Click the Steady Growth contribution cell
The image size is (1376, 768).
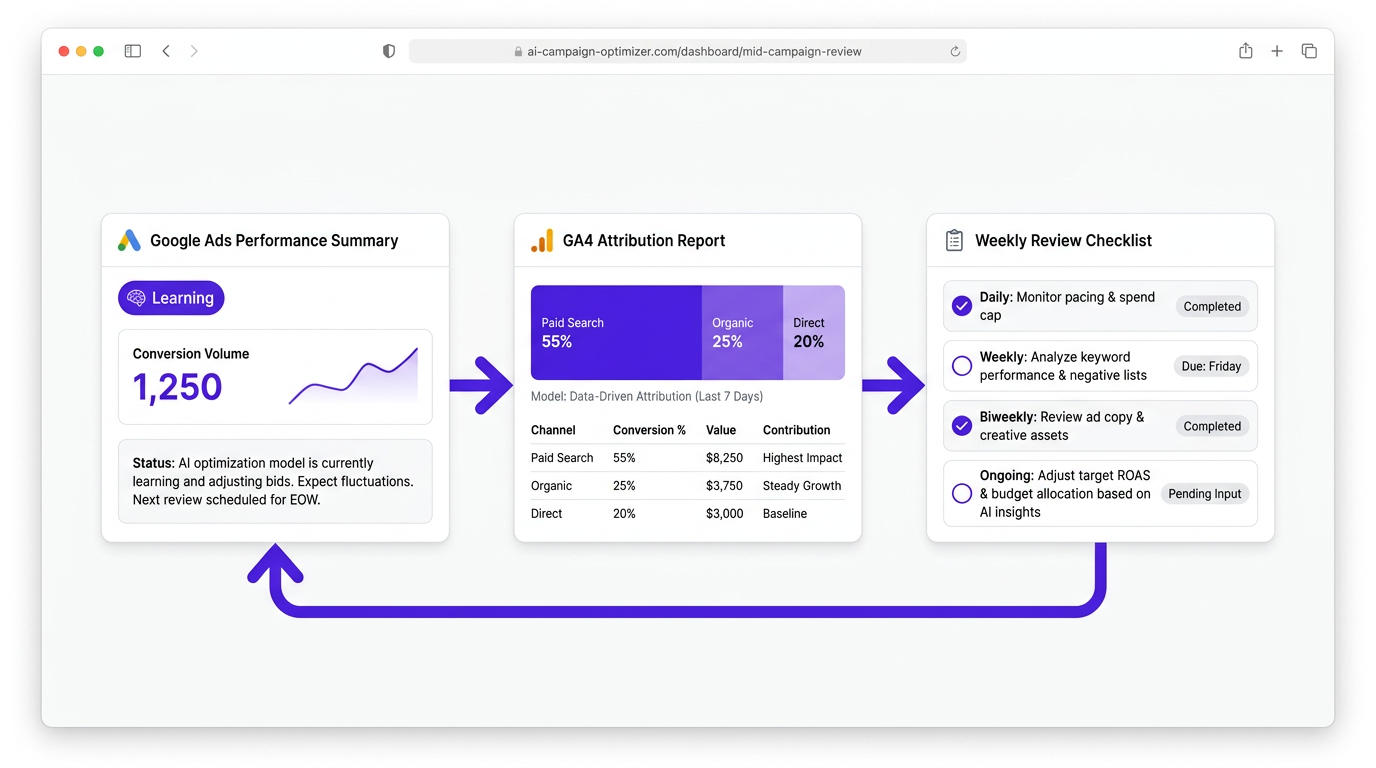802,486
